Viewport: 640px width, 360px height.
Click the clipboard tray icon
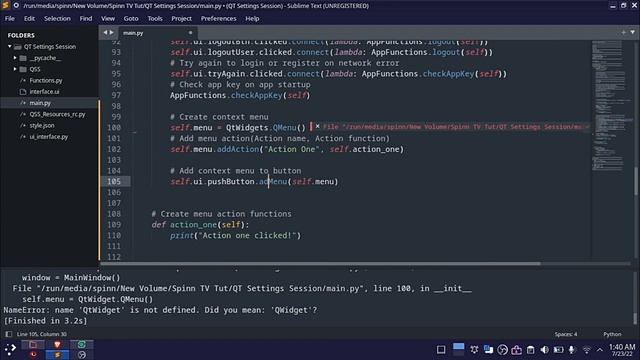(x=530, y=350)
